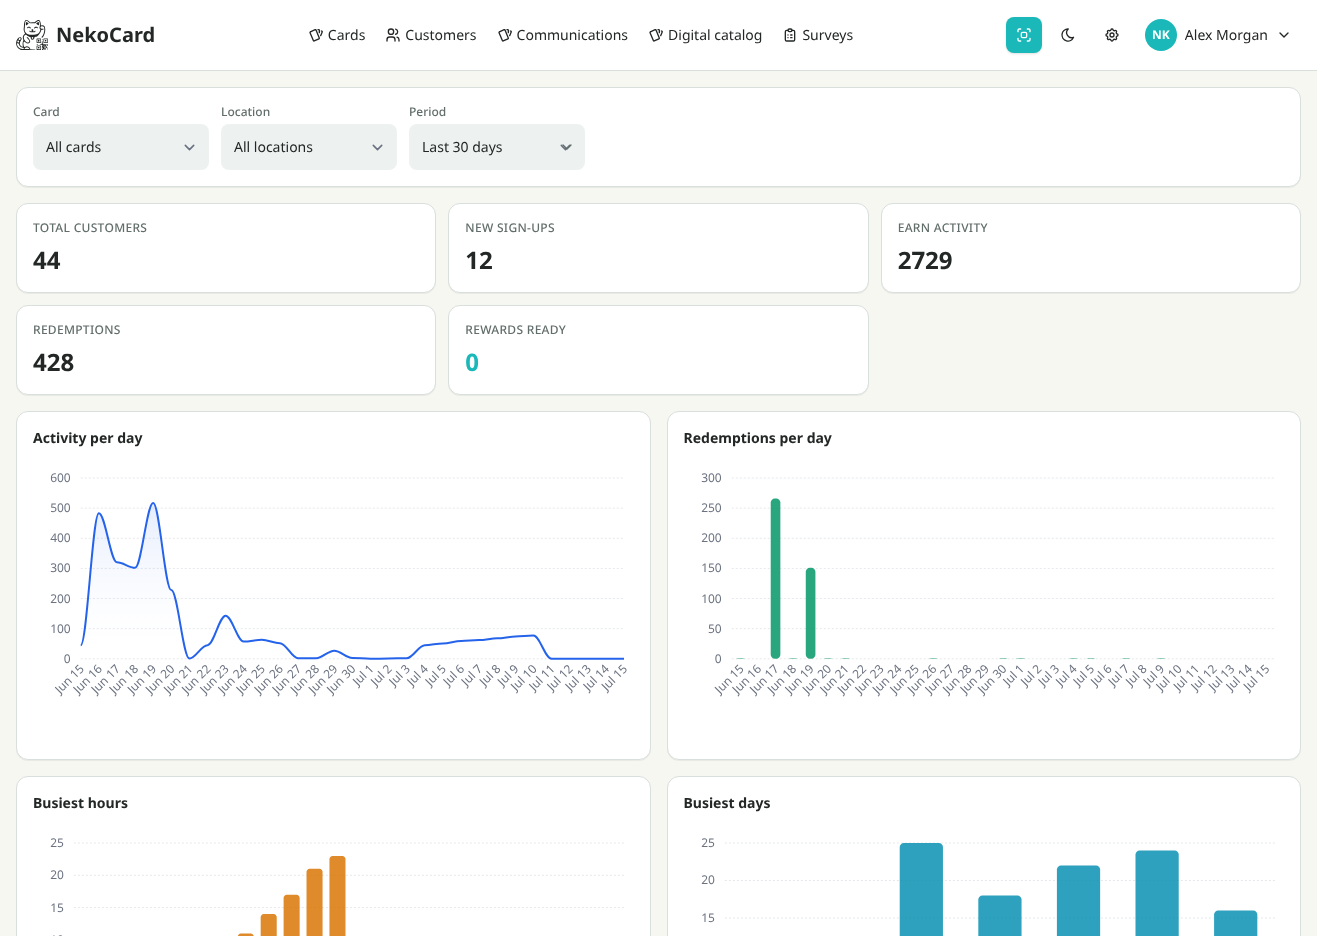Click the Period filter label
Screen dimensions: 1317x936
[x=428, y=112]
